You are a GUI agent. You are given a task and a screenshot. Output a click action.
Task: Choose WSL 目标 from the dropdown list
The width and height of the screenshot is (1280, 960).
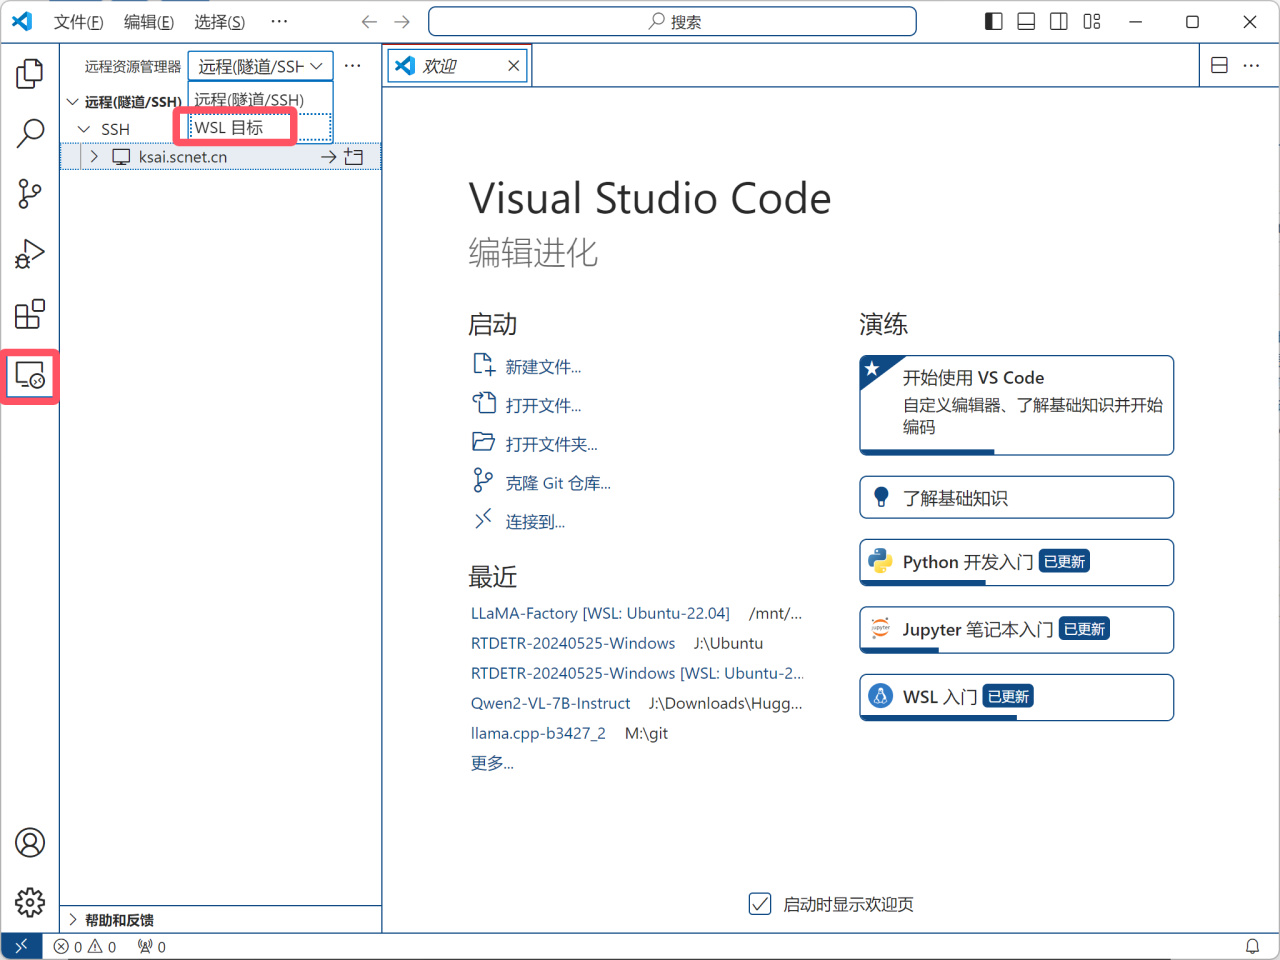[x=260, y=127]
